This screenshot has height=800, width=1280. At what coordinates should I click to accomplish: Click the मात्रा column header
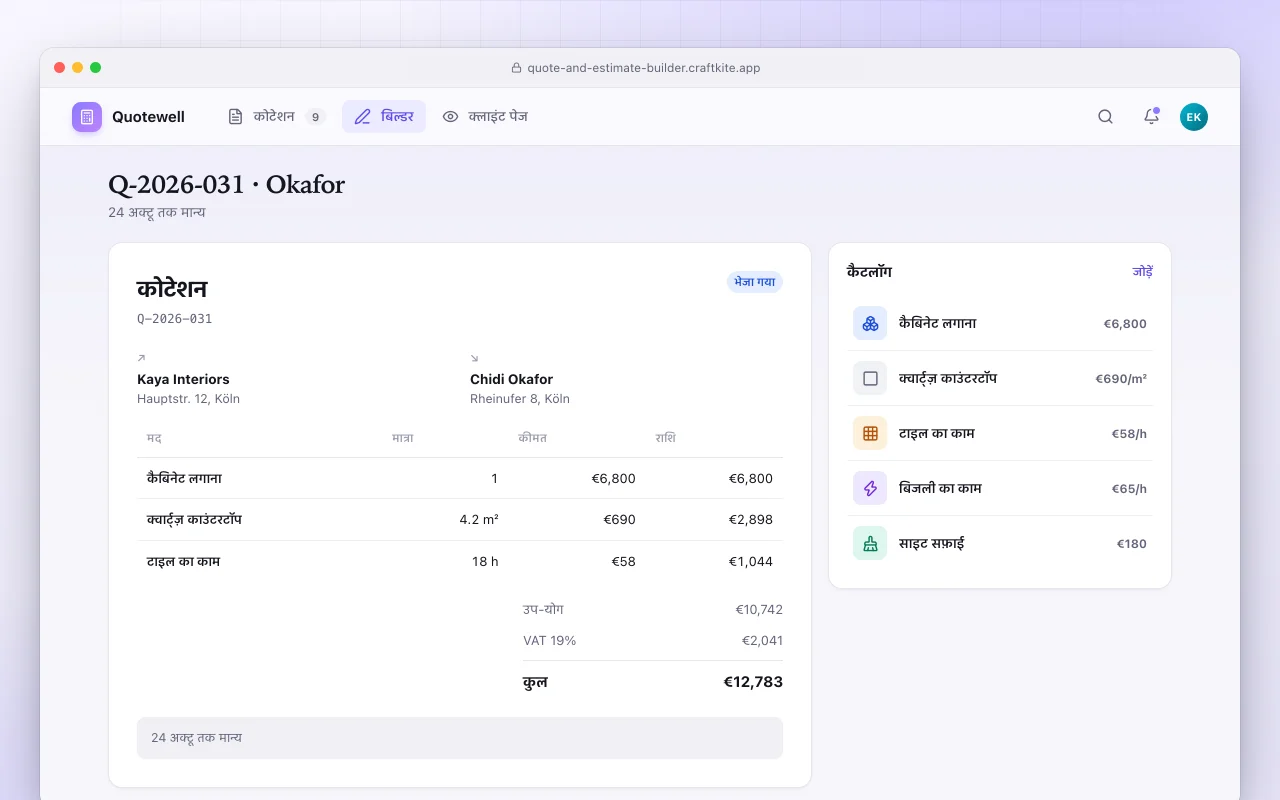(x=402, y=438)
